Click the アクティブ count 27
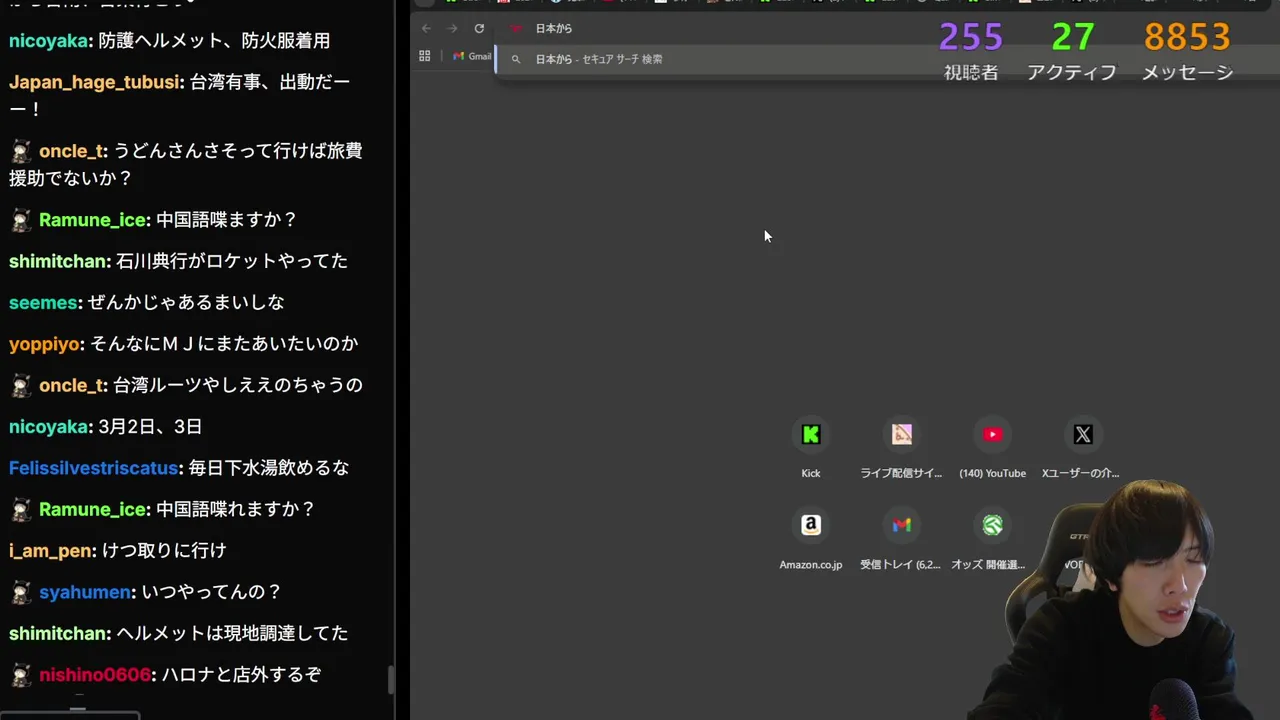This screenshot has width=1280, height=720. pyautogui.click(x=1072, y=38)
